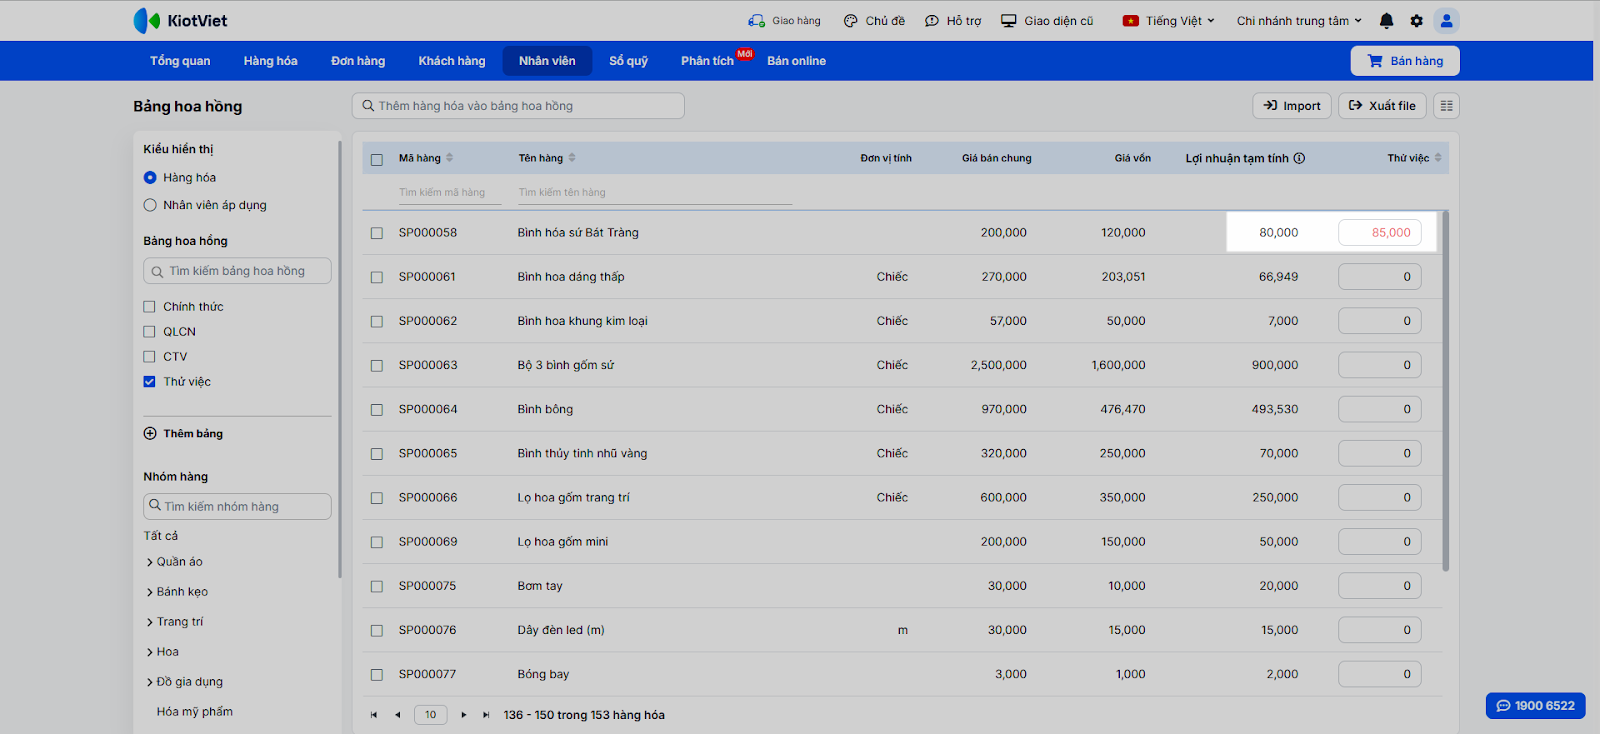Viewport: 1600px width, 734px height.
Task: Click the Bán hàng button
Action: pyautogui.click(x=1405, y=61)
